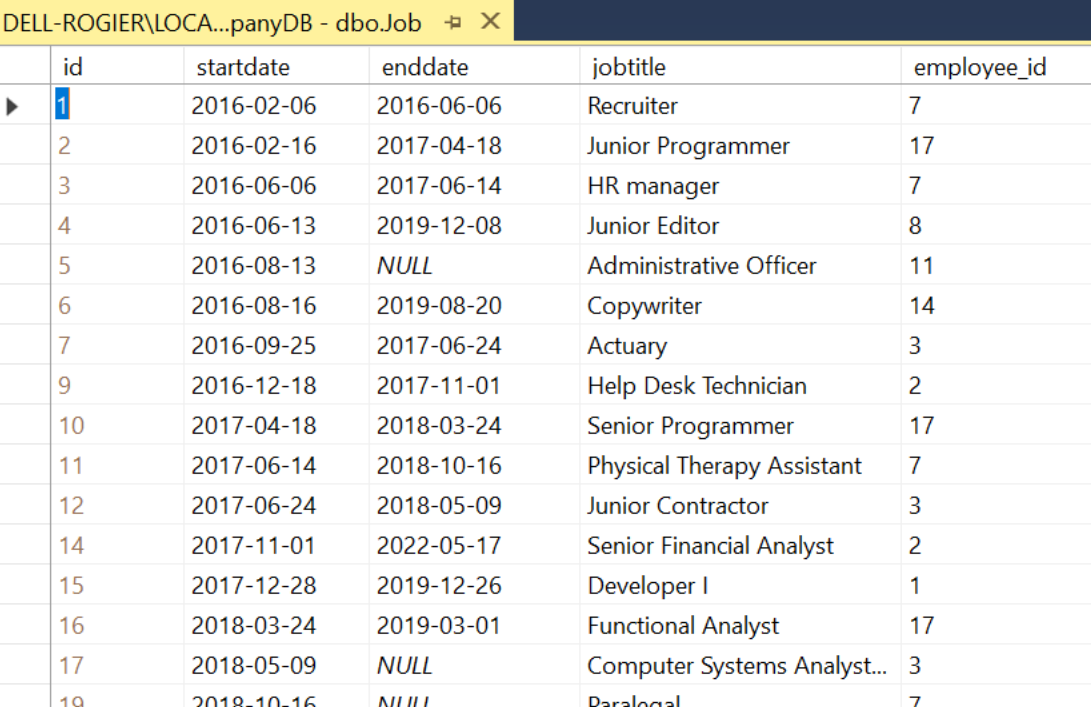Click the HR manager jobtitle cell

point(653,186)
